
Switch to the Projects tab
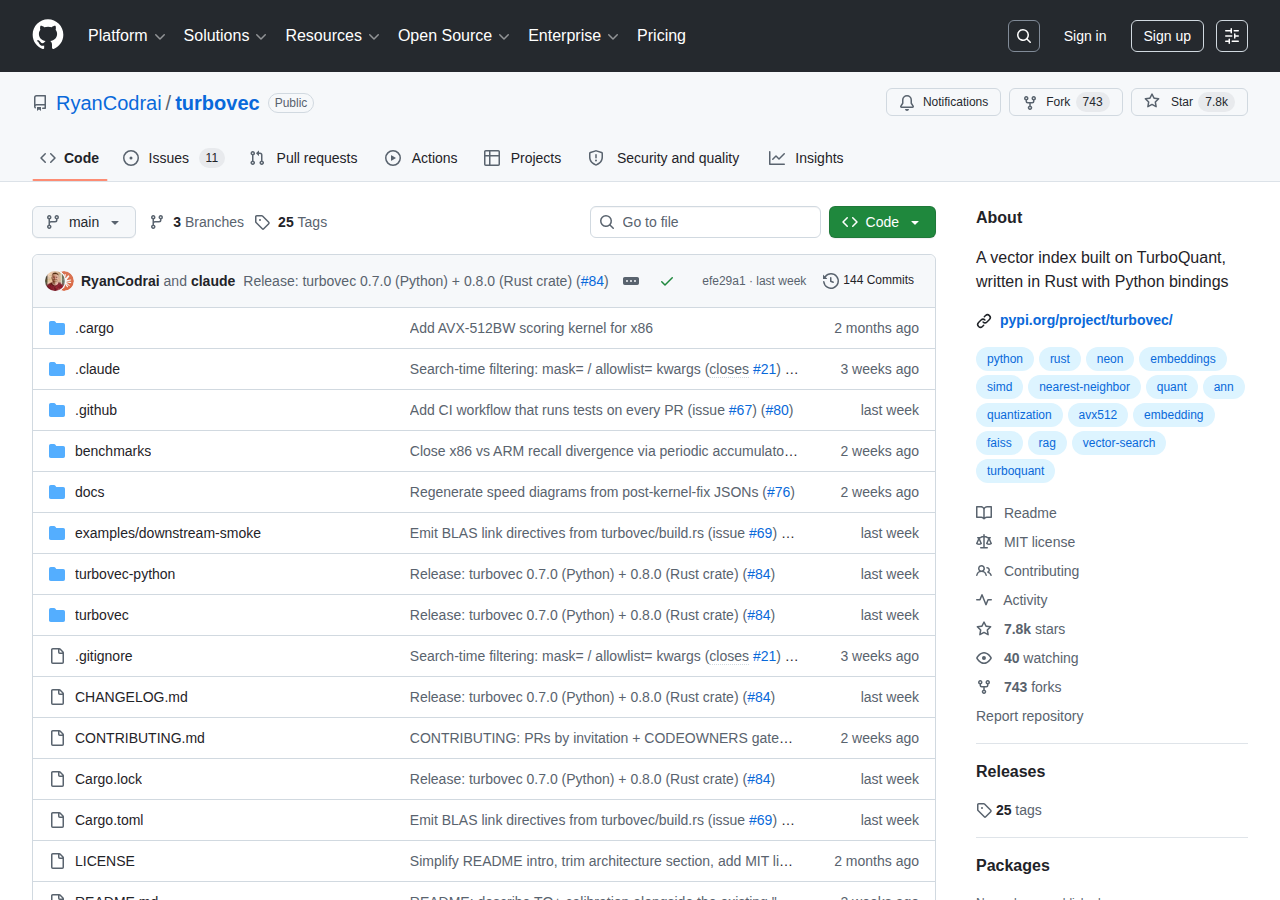coord(522,158)
